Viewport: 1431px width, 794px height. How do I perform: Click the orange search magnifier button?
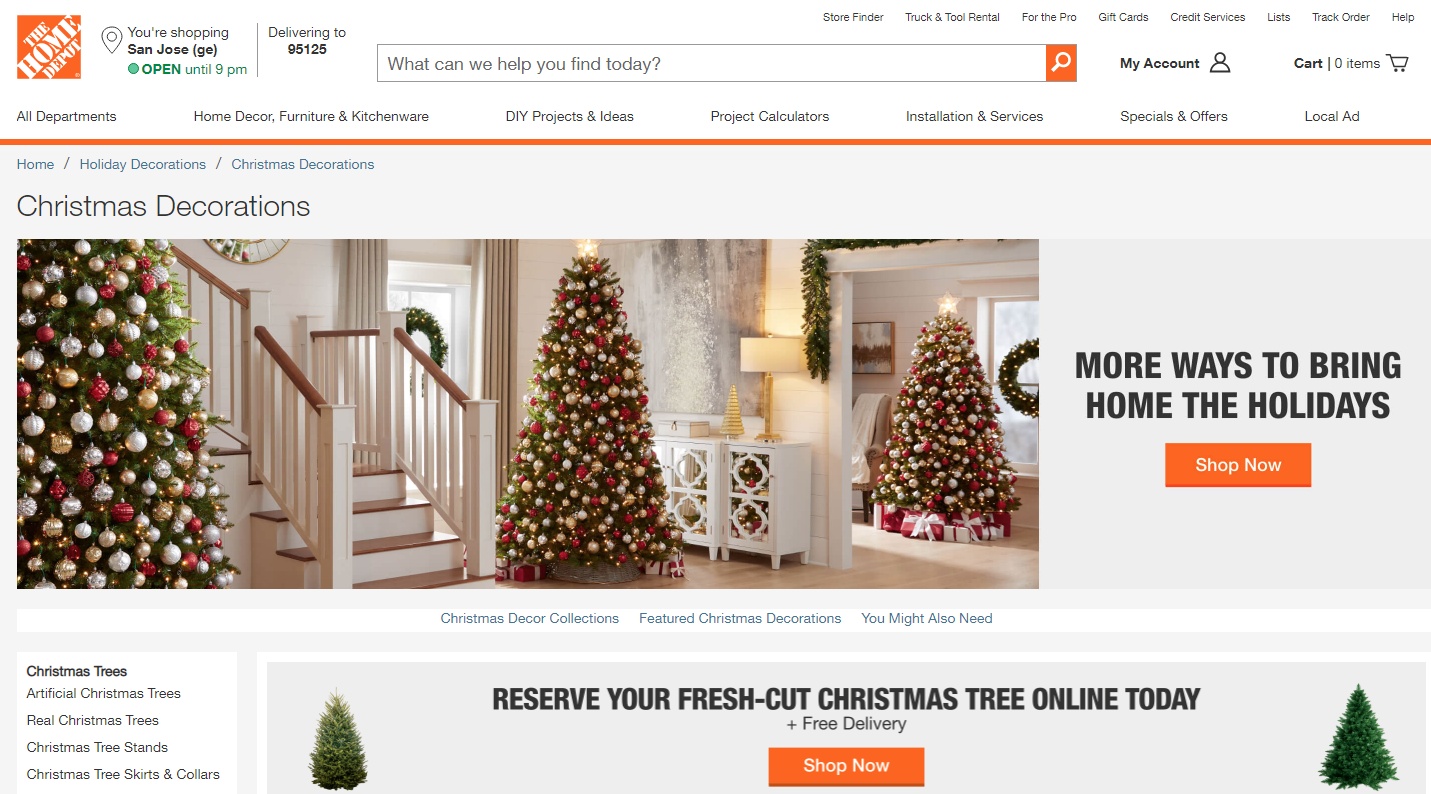(x=1061, y=63)
